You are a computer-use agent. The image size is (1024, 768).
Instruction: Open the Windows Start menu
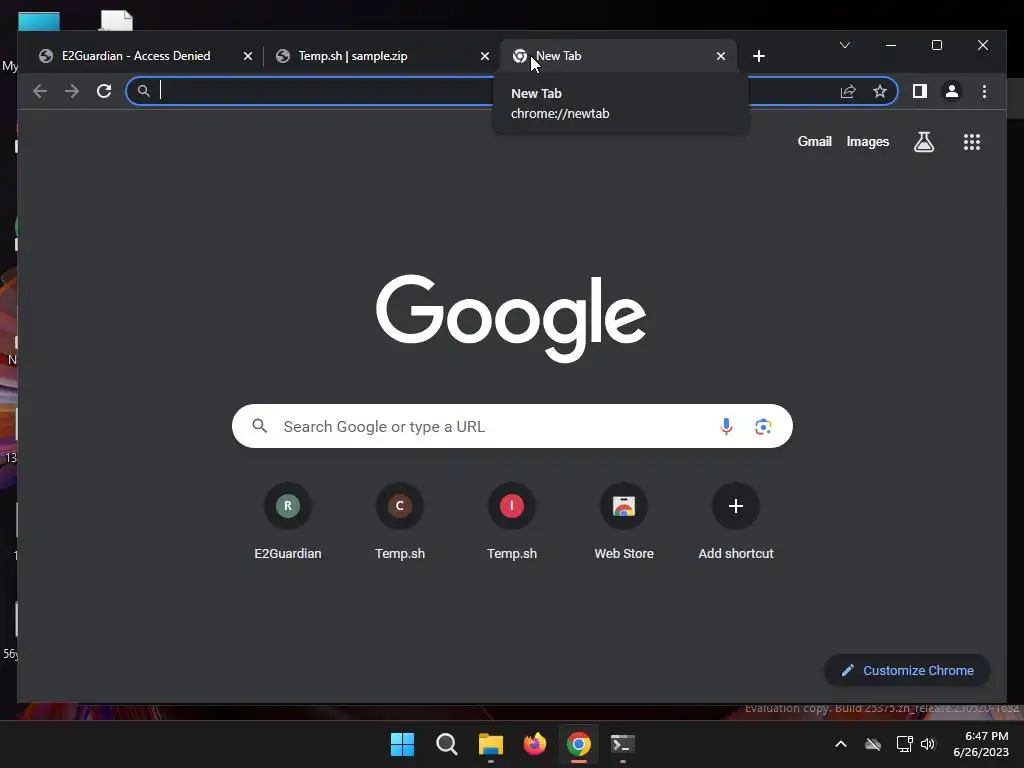tap(402, 744)
